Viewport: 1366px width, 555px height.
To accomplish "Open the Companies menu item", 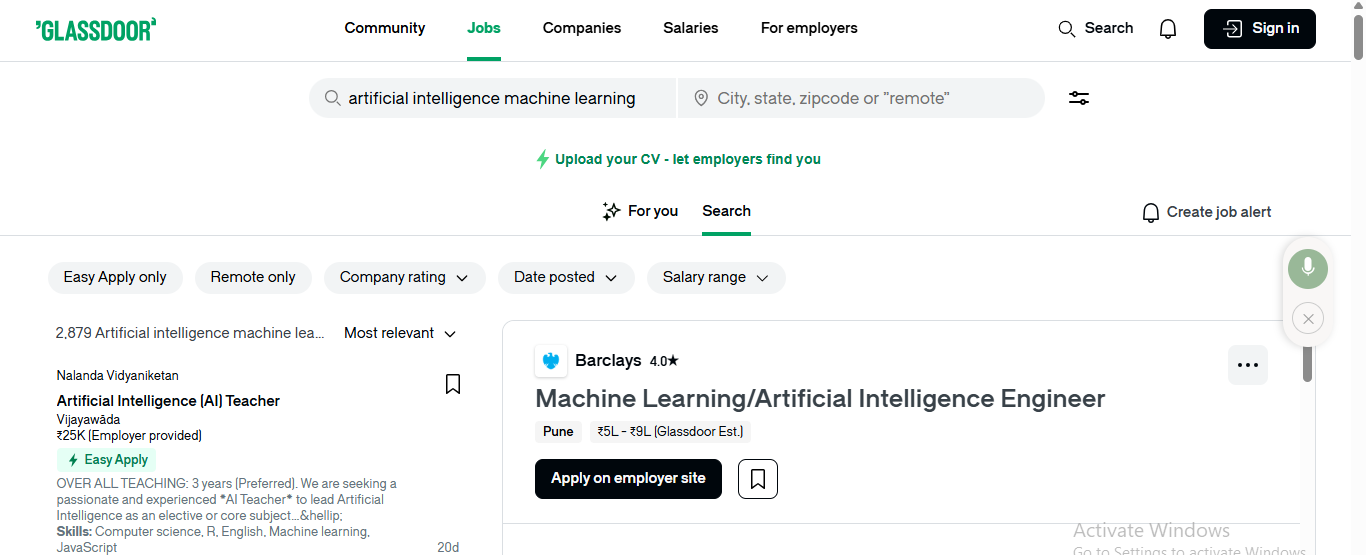I will (581, 28).
